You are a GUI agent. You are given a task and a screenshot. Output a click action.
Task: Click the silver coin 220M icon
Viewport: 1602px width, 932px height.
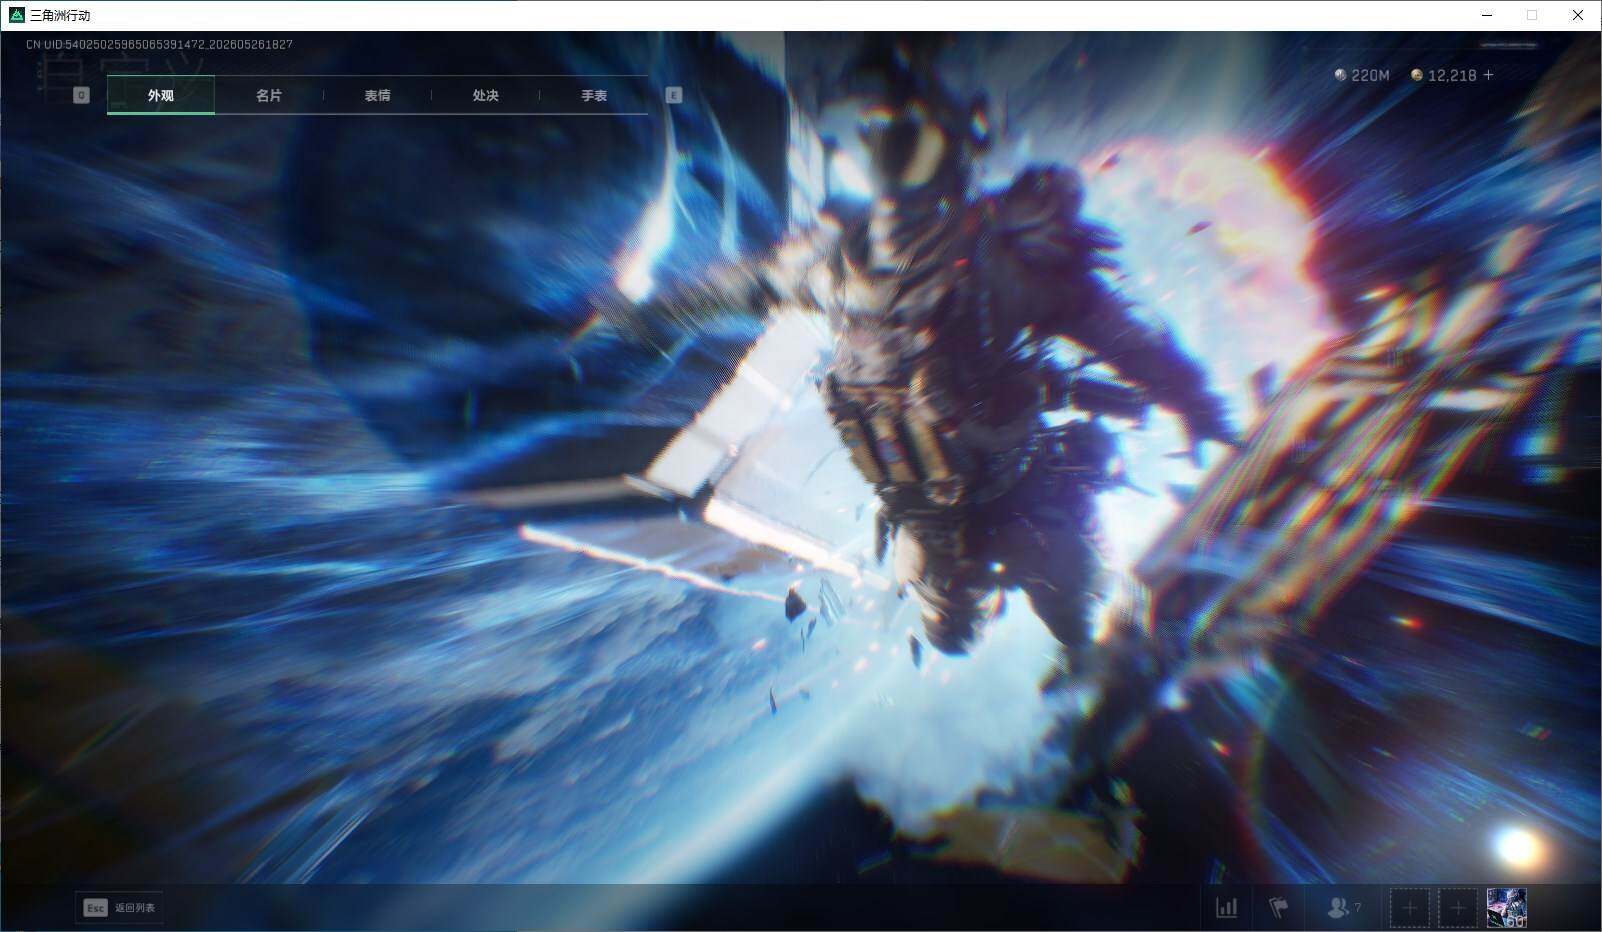(1340, 75)
